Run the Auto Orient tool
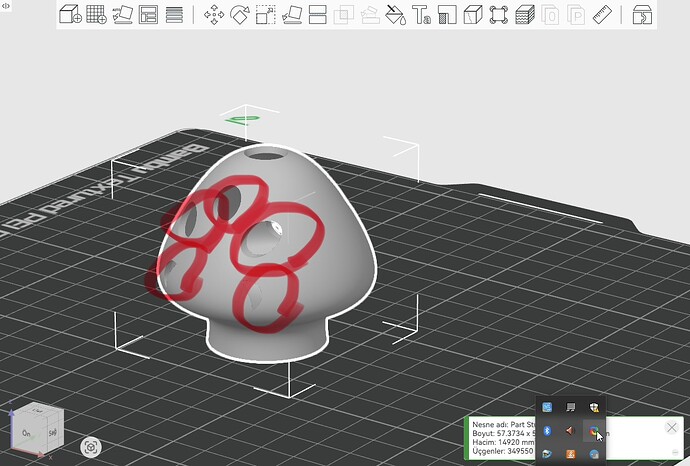Screen dimensions: 690x466 tap(122, 15)
